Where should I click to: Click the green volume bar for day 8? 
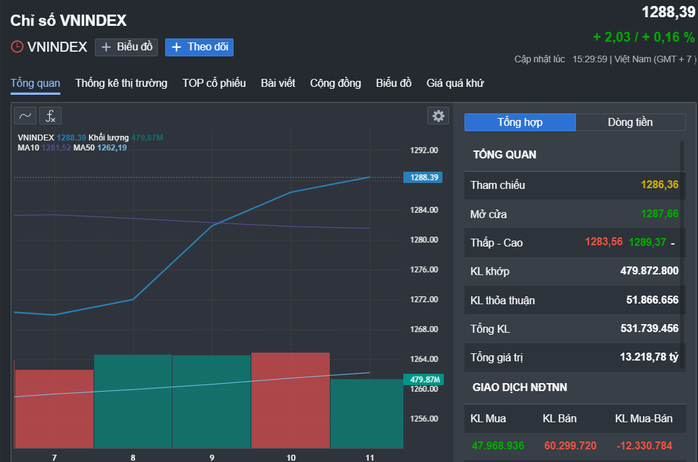[x=133, y=401]
